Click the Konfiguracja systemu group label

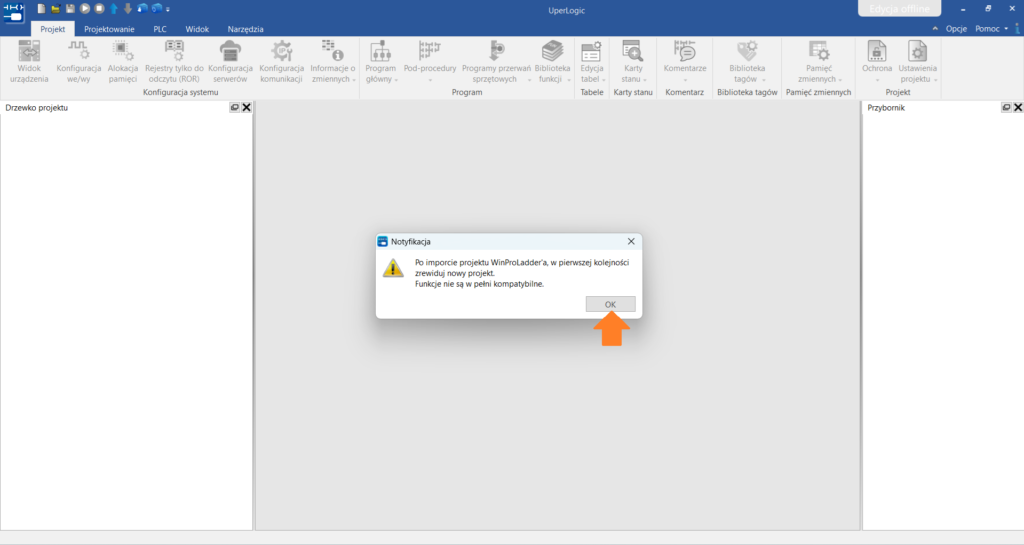point(181,93)
